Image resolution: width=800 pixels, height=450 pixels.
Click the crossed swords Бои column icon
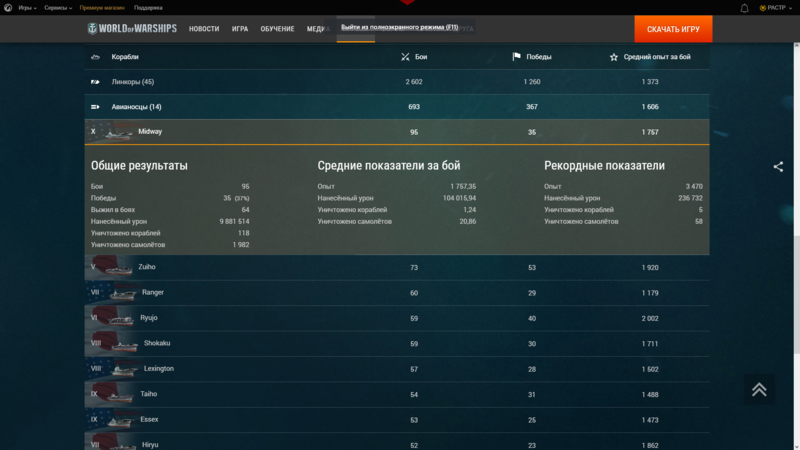(405, 57)
